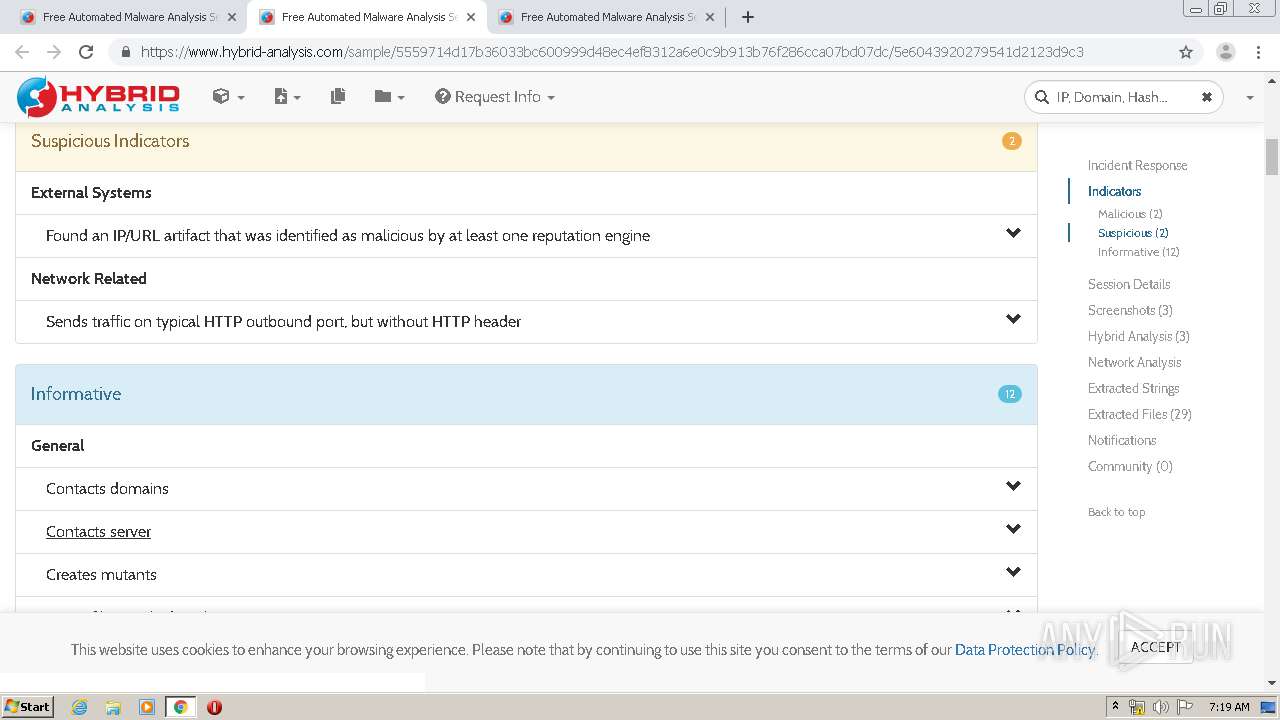The image size is (1280, 720).
Task: Go to Incident Response in sidebar
Action: click(x=1137, y=165)
